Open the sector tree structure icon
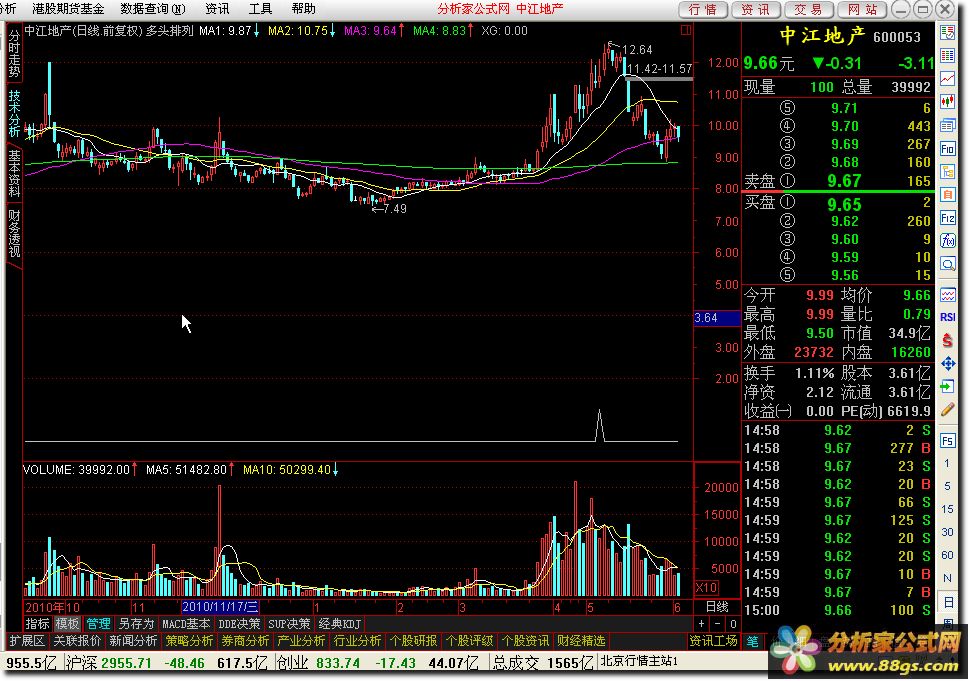 click(x=947, y=171)
